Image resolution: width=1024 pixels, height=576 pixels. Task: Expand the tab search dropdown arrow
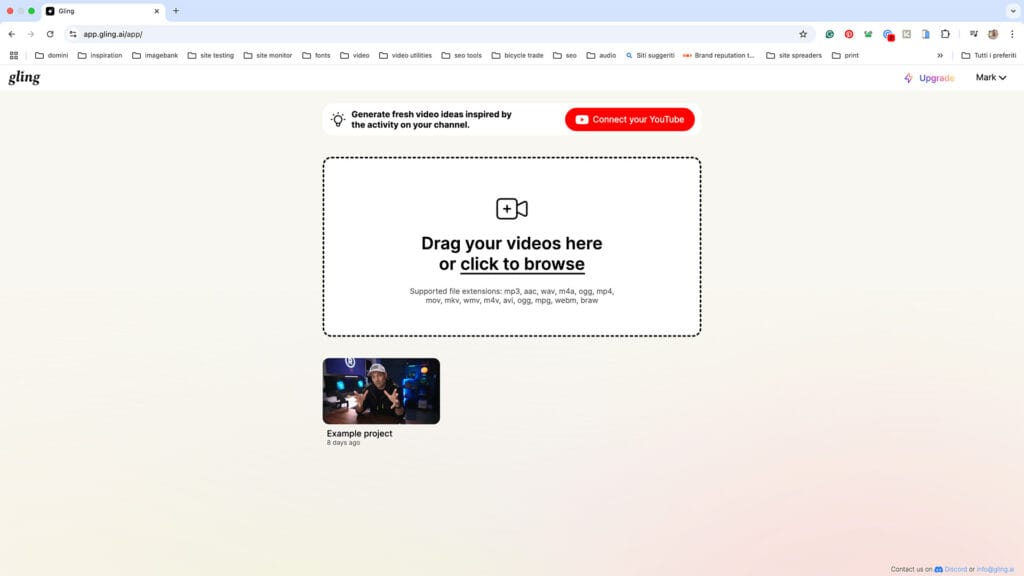pos(1010,11)
